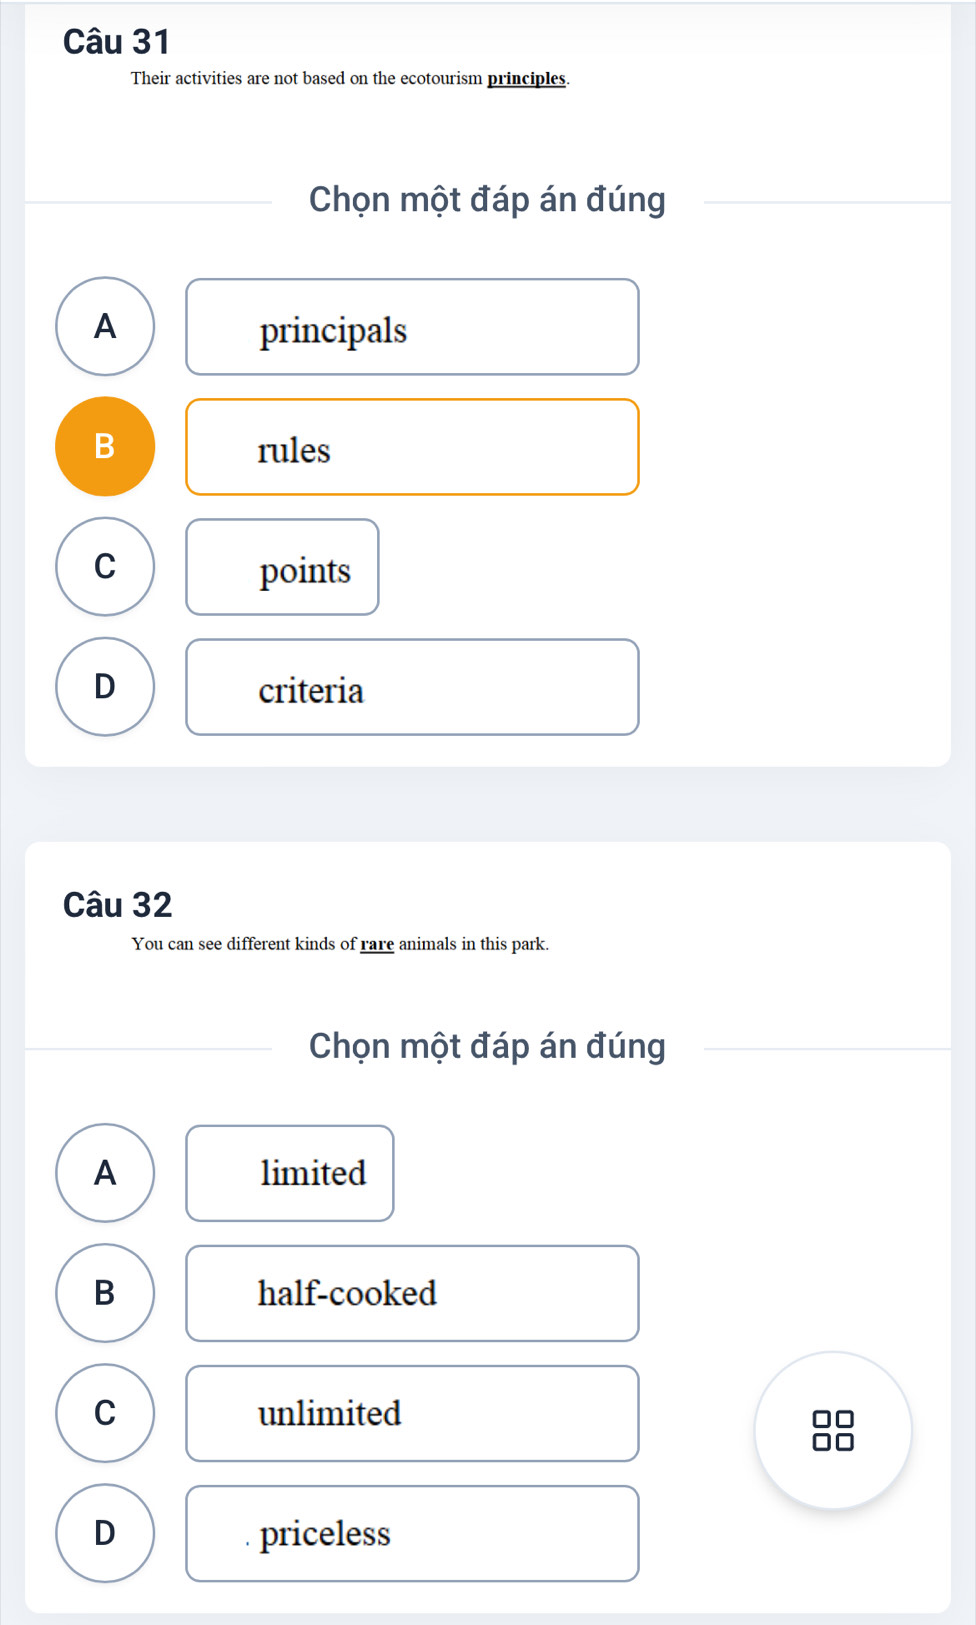Select radio A for question 31
976x1625 pixels.
pyautogui.click(x=105, y=326)
